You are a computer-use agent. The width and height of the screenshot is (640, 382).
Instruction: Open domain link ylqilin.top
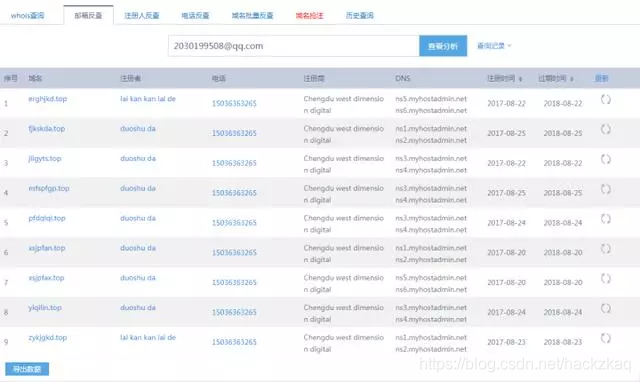tap(45, 307)
